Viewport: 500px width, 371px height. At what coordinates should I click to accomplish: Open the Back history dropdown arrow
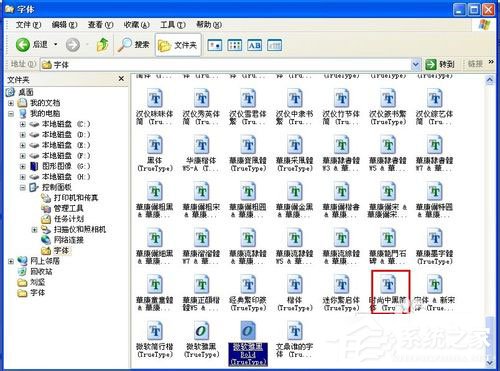coord(56,45)
